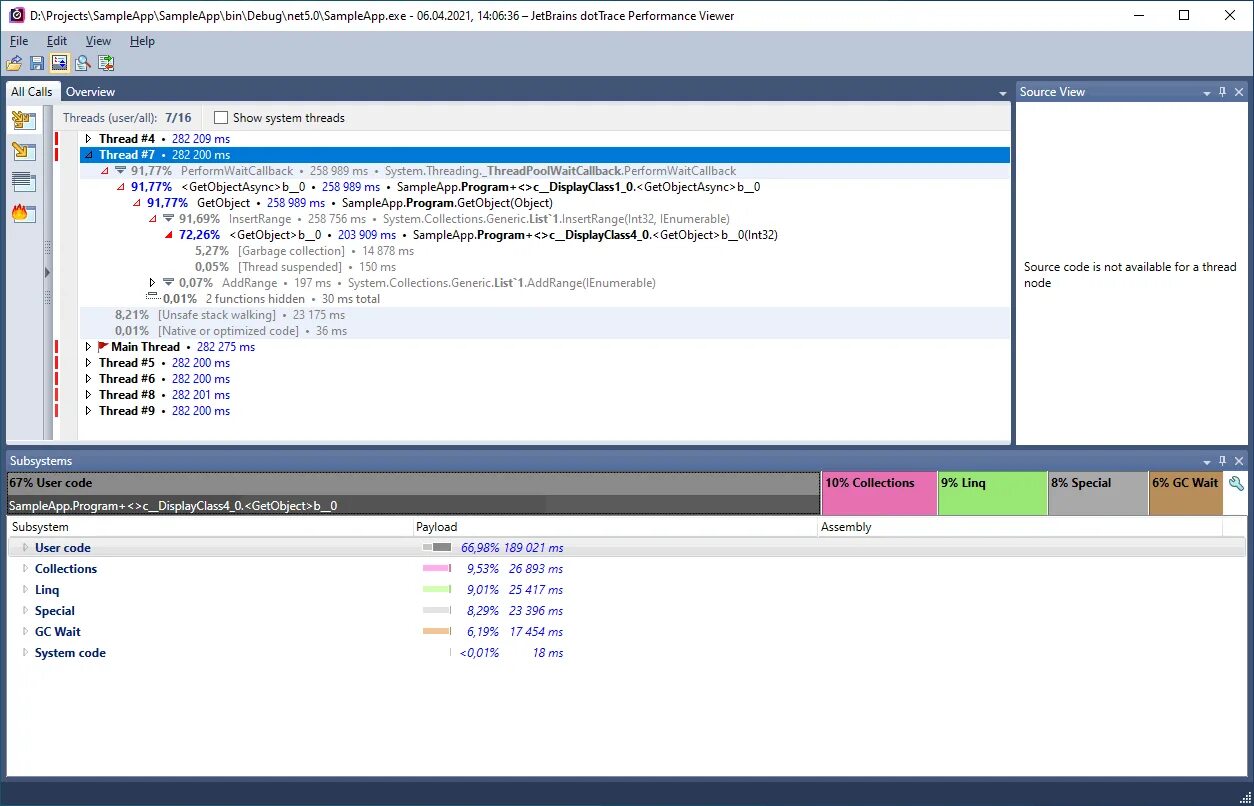Expand Thread #5 node
1254x806 pixels.
(88, 363)
